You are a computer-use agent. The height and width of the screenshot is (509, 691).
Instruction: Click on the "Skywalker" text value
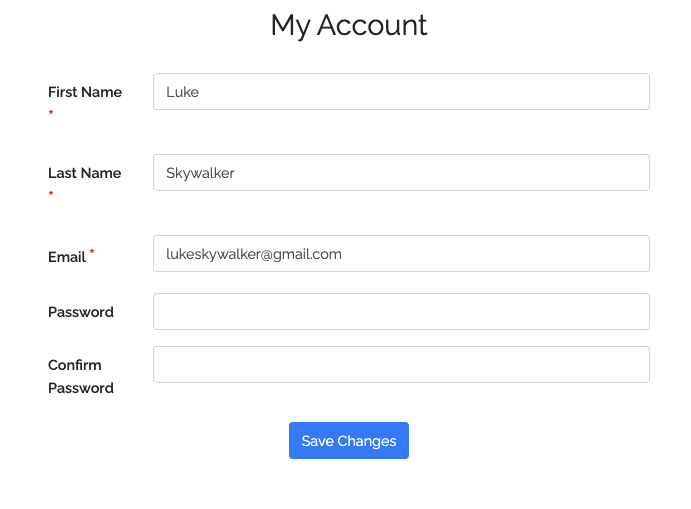pyautogui.click(x=200, y=173)
